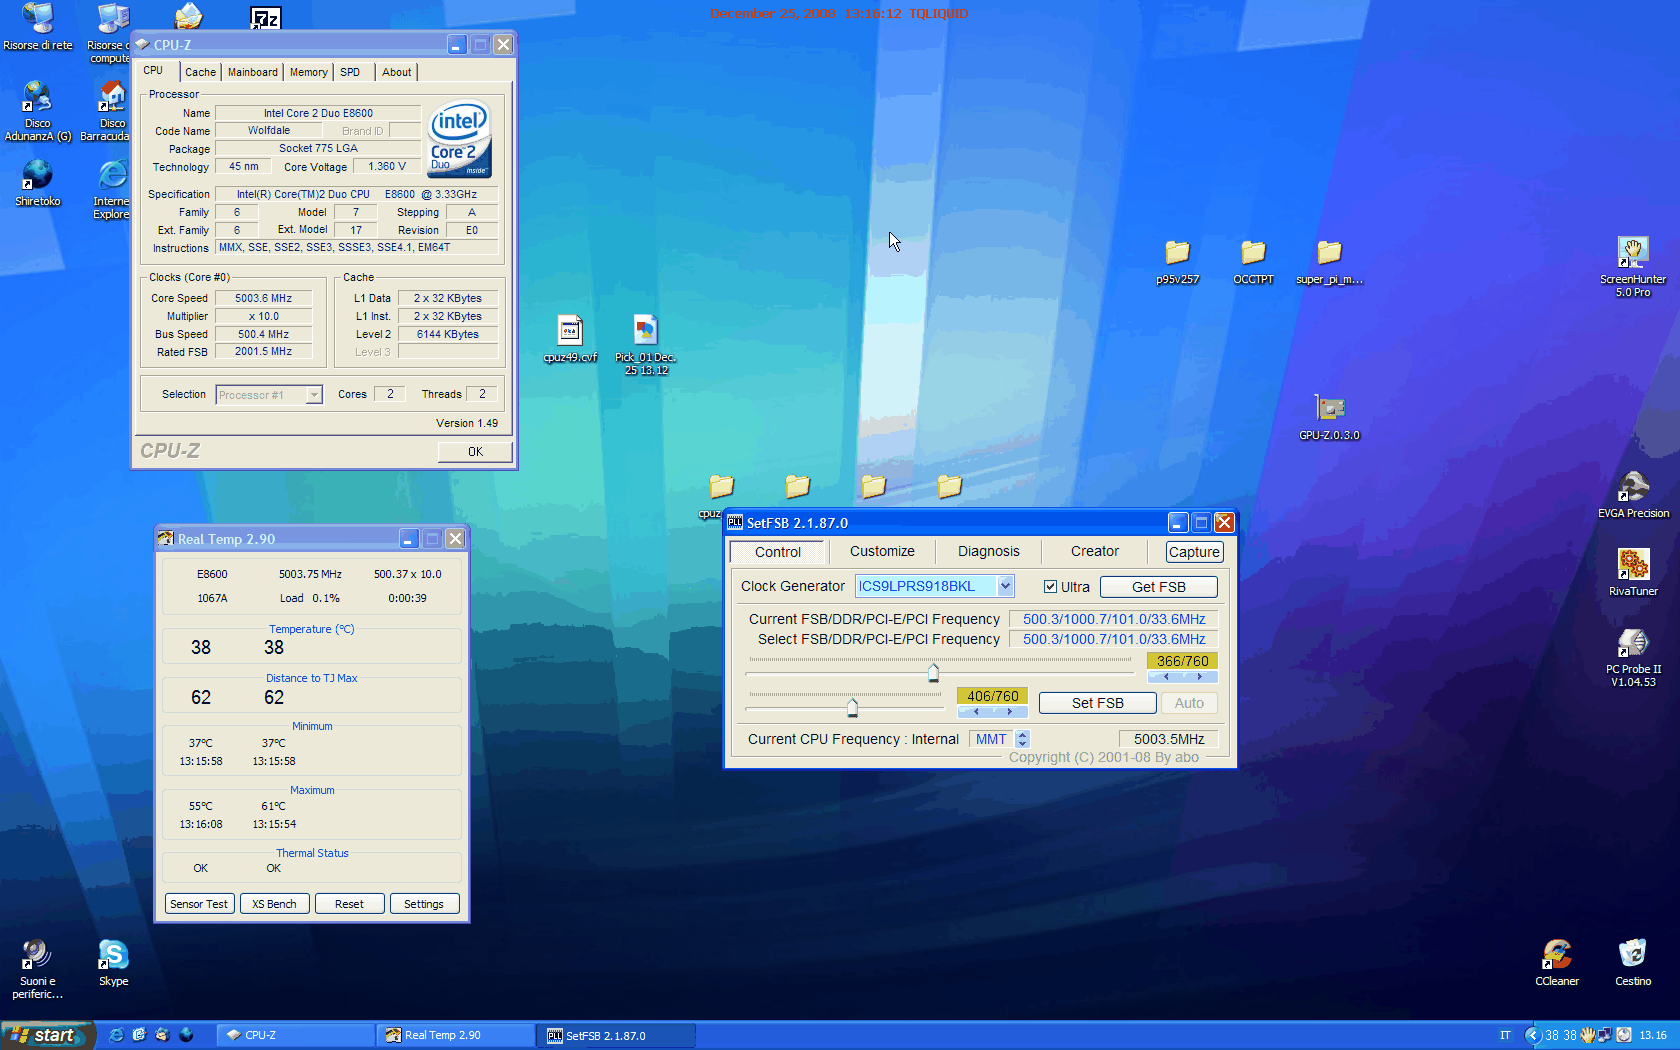Switch to the SPD tab in CPU-Z

pos(350,72)
